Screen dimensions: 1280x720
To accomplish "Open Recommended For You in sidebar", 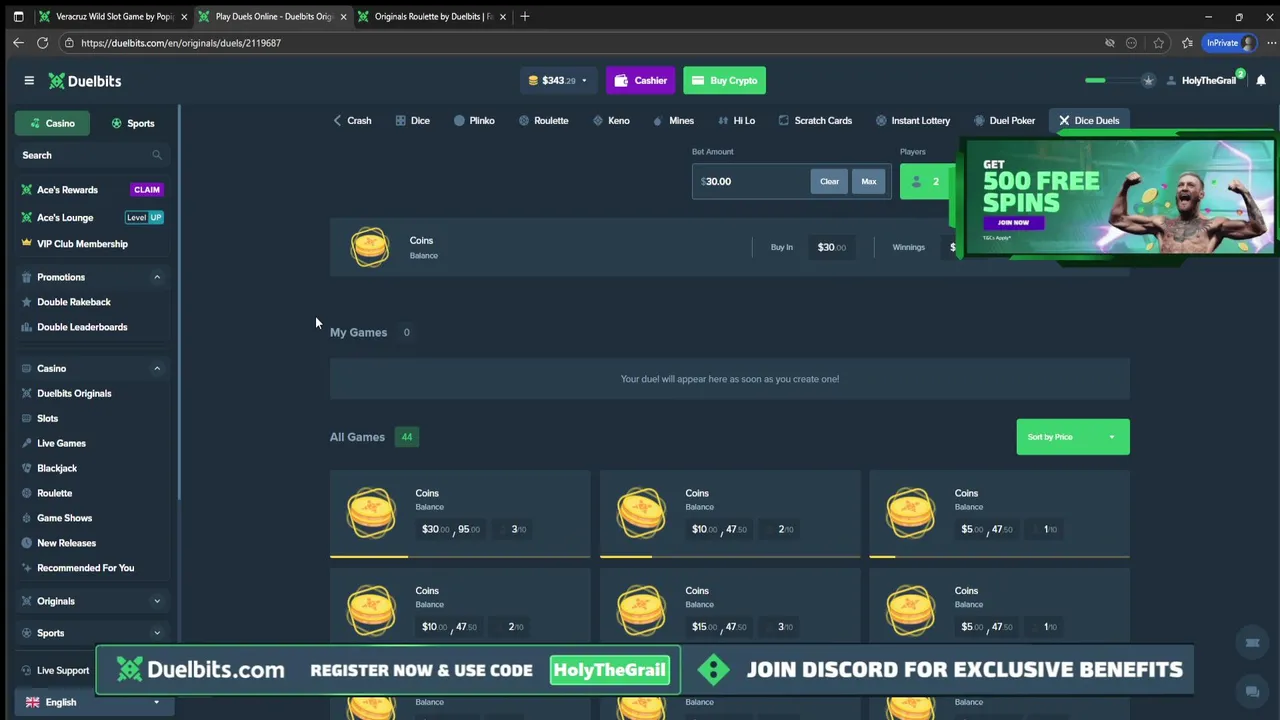I will pos(85,568).
